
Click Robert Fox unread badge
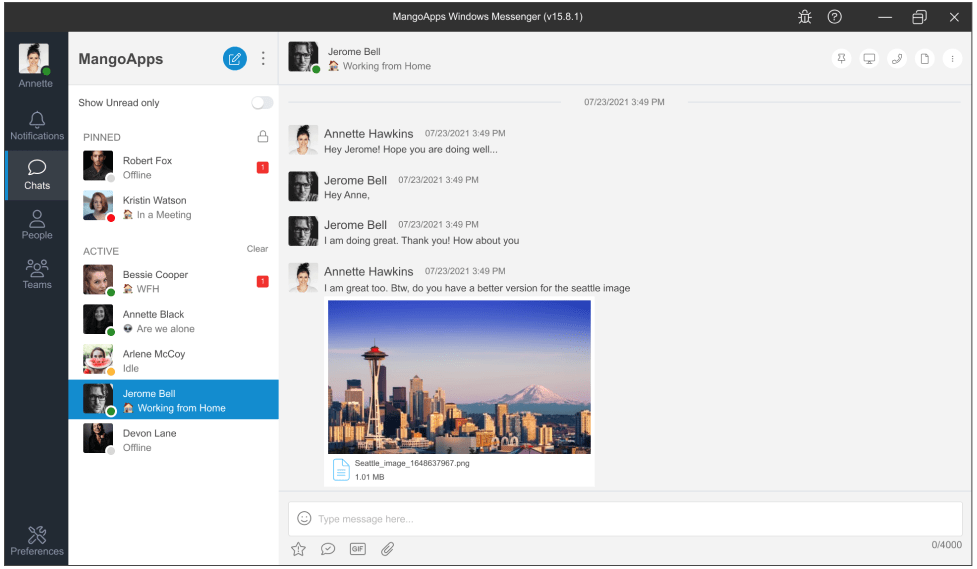263,167
